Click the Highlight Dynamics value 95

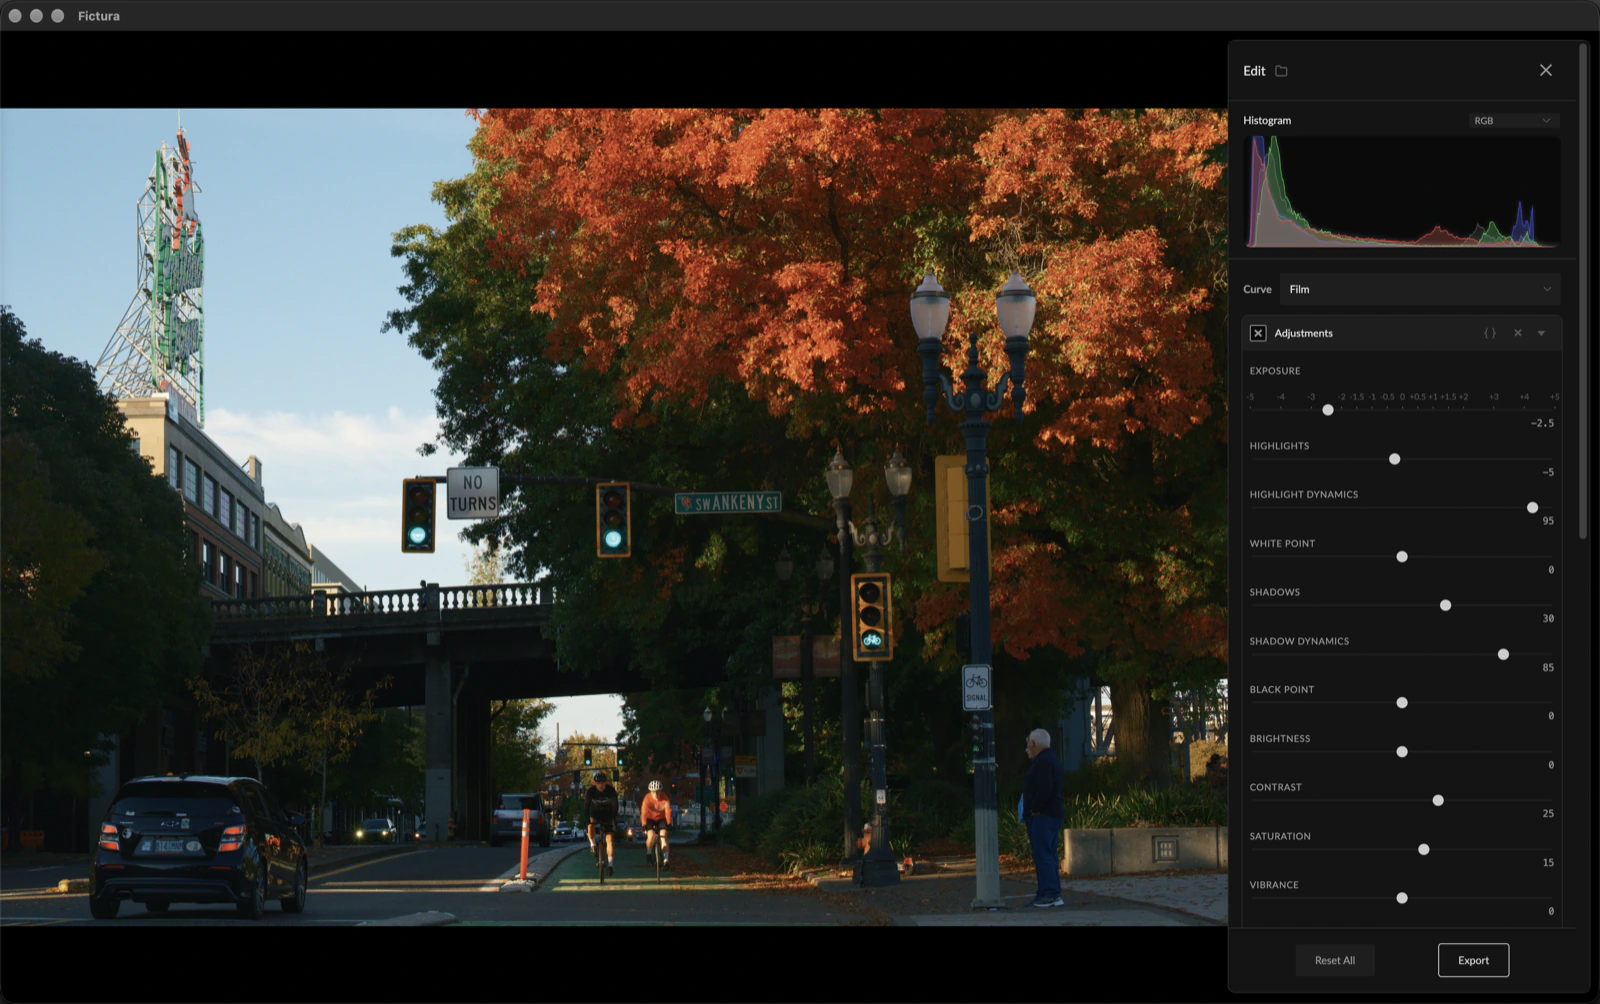(x=1548, y=521)
